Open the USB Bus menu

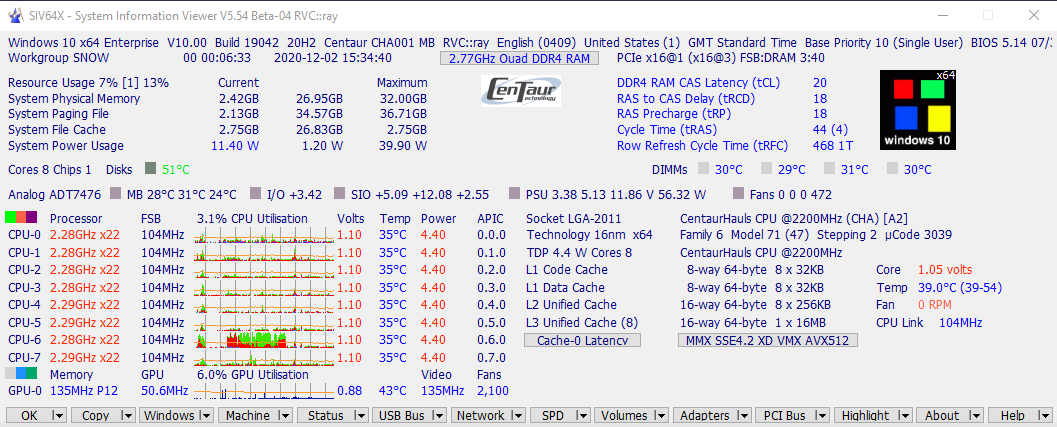[x=401, y=416]
